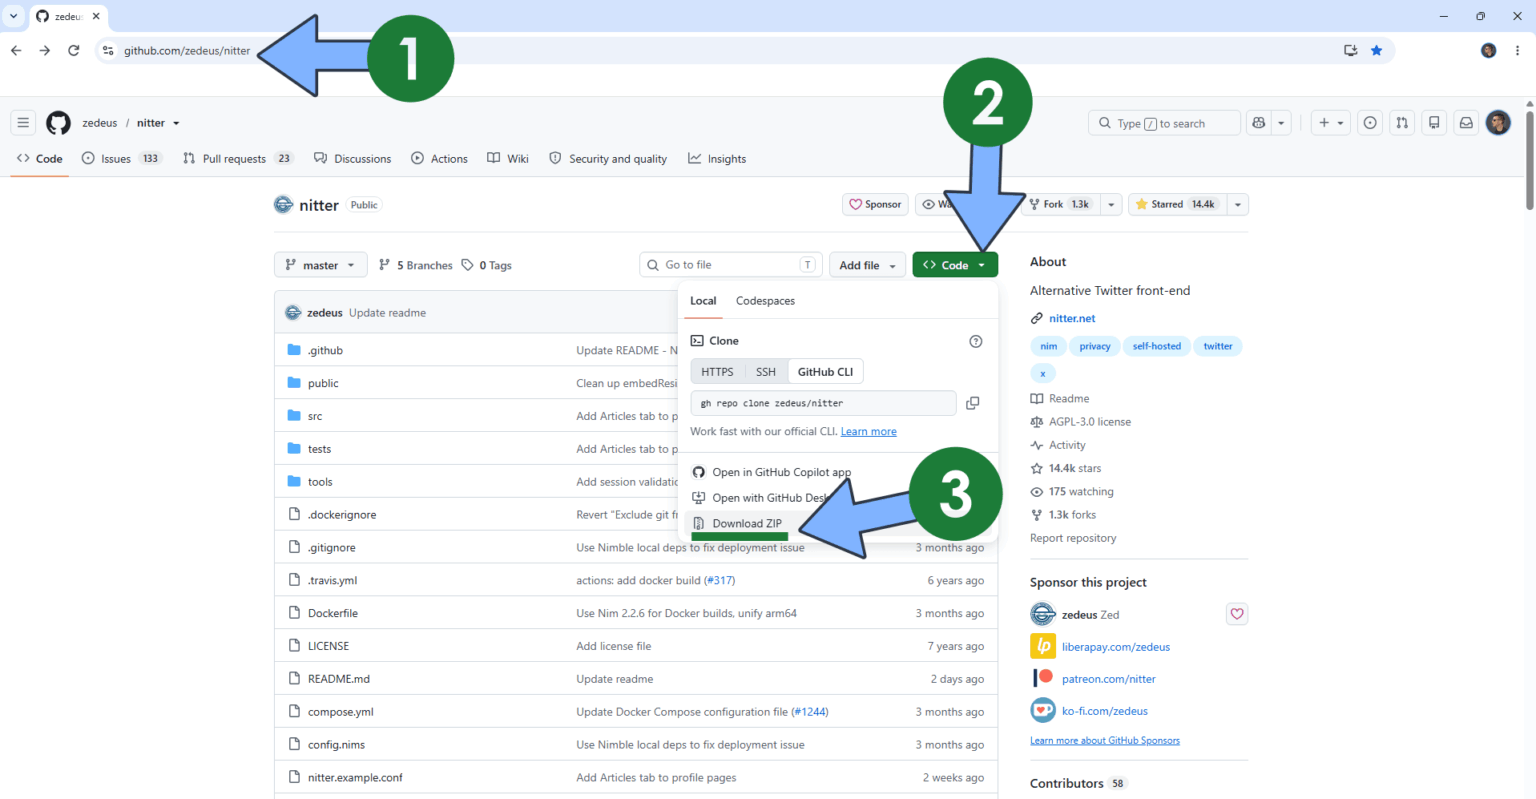Image resolution: width=1536 pixels, height=799 pixels.
Task: Expand the create new plus dropdown
Action: [x=1331, y=123]
